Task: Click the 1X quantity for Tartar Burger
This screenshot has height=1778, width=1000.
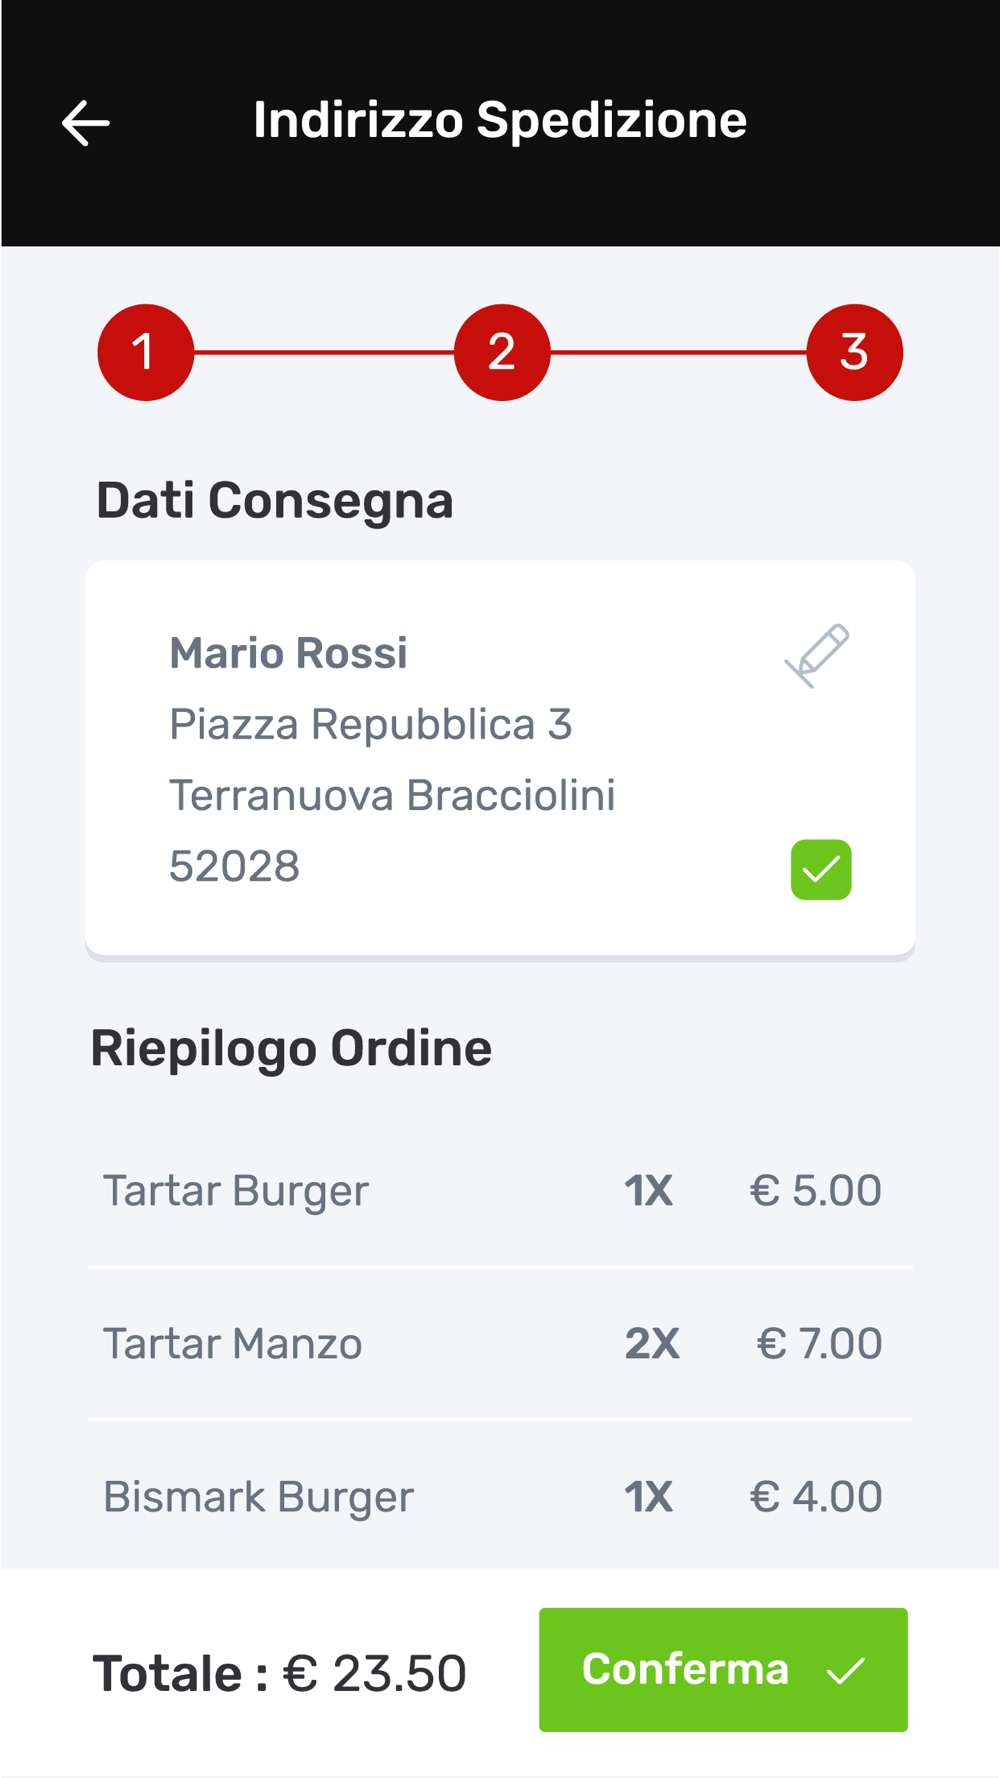Action: (649, 1191)
